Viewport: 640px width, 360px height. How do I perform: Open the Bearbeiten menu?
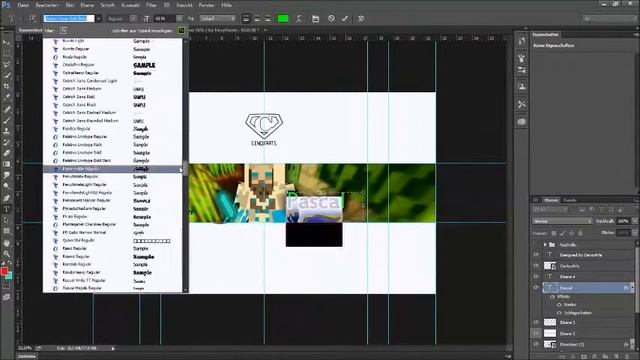47,5
